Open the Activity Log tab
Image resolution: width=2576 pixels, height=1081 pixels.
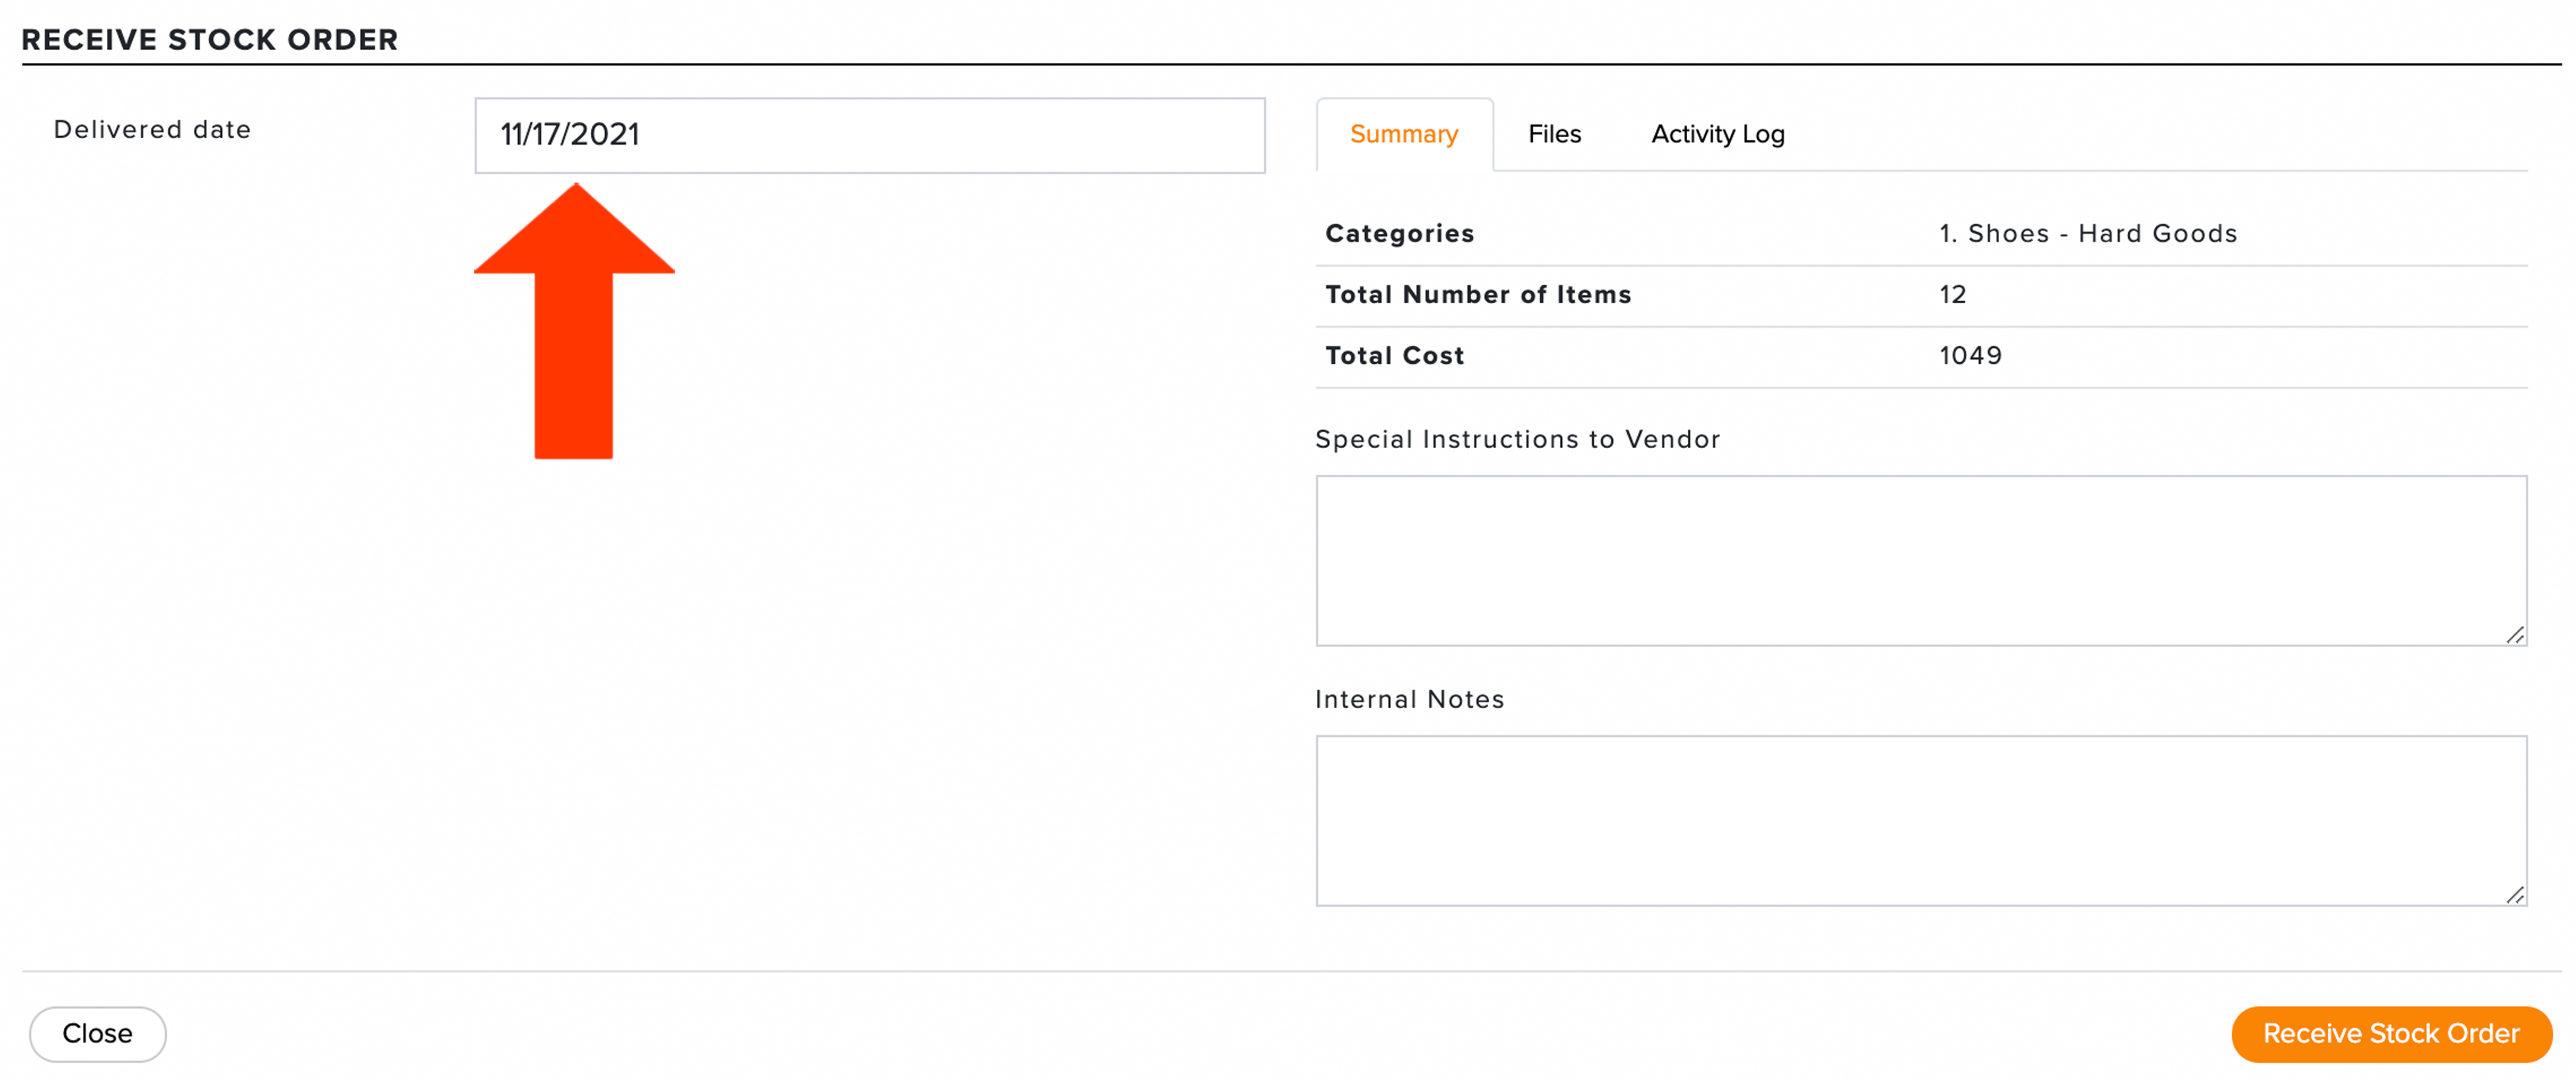[x=1717, y=134]
